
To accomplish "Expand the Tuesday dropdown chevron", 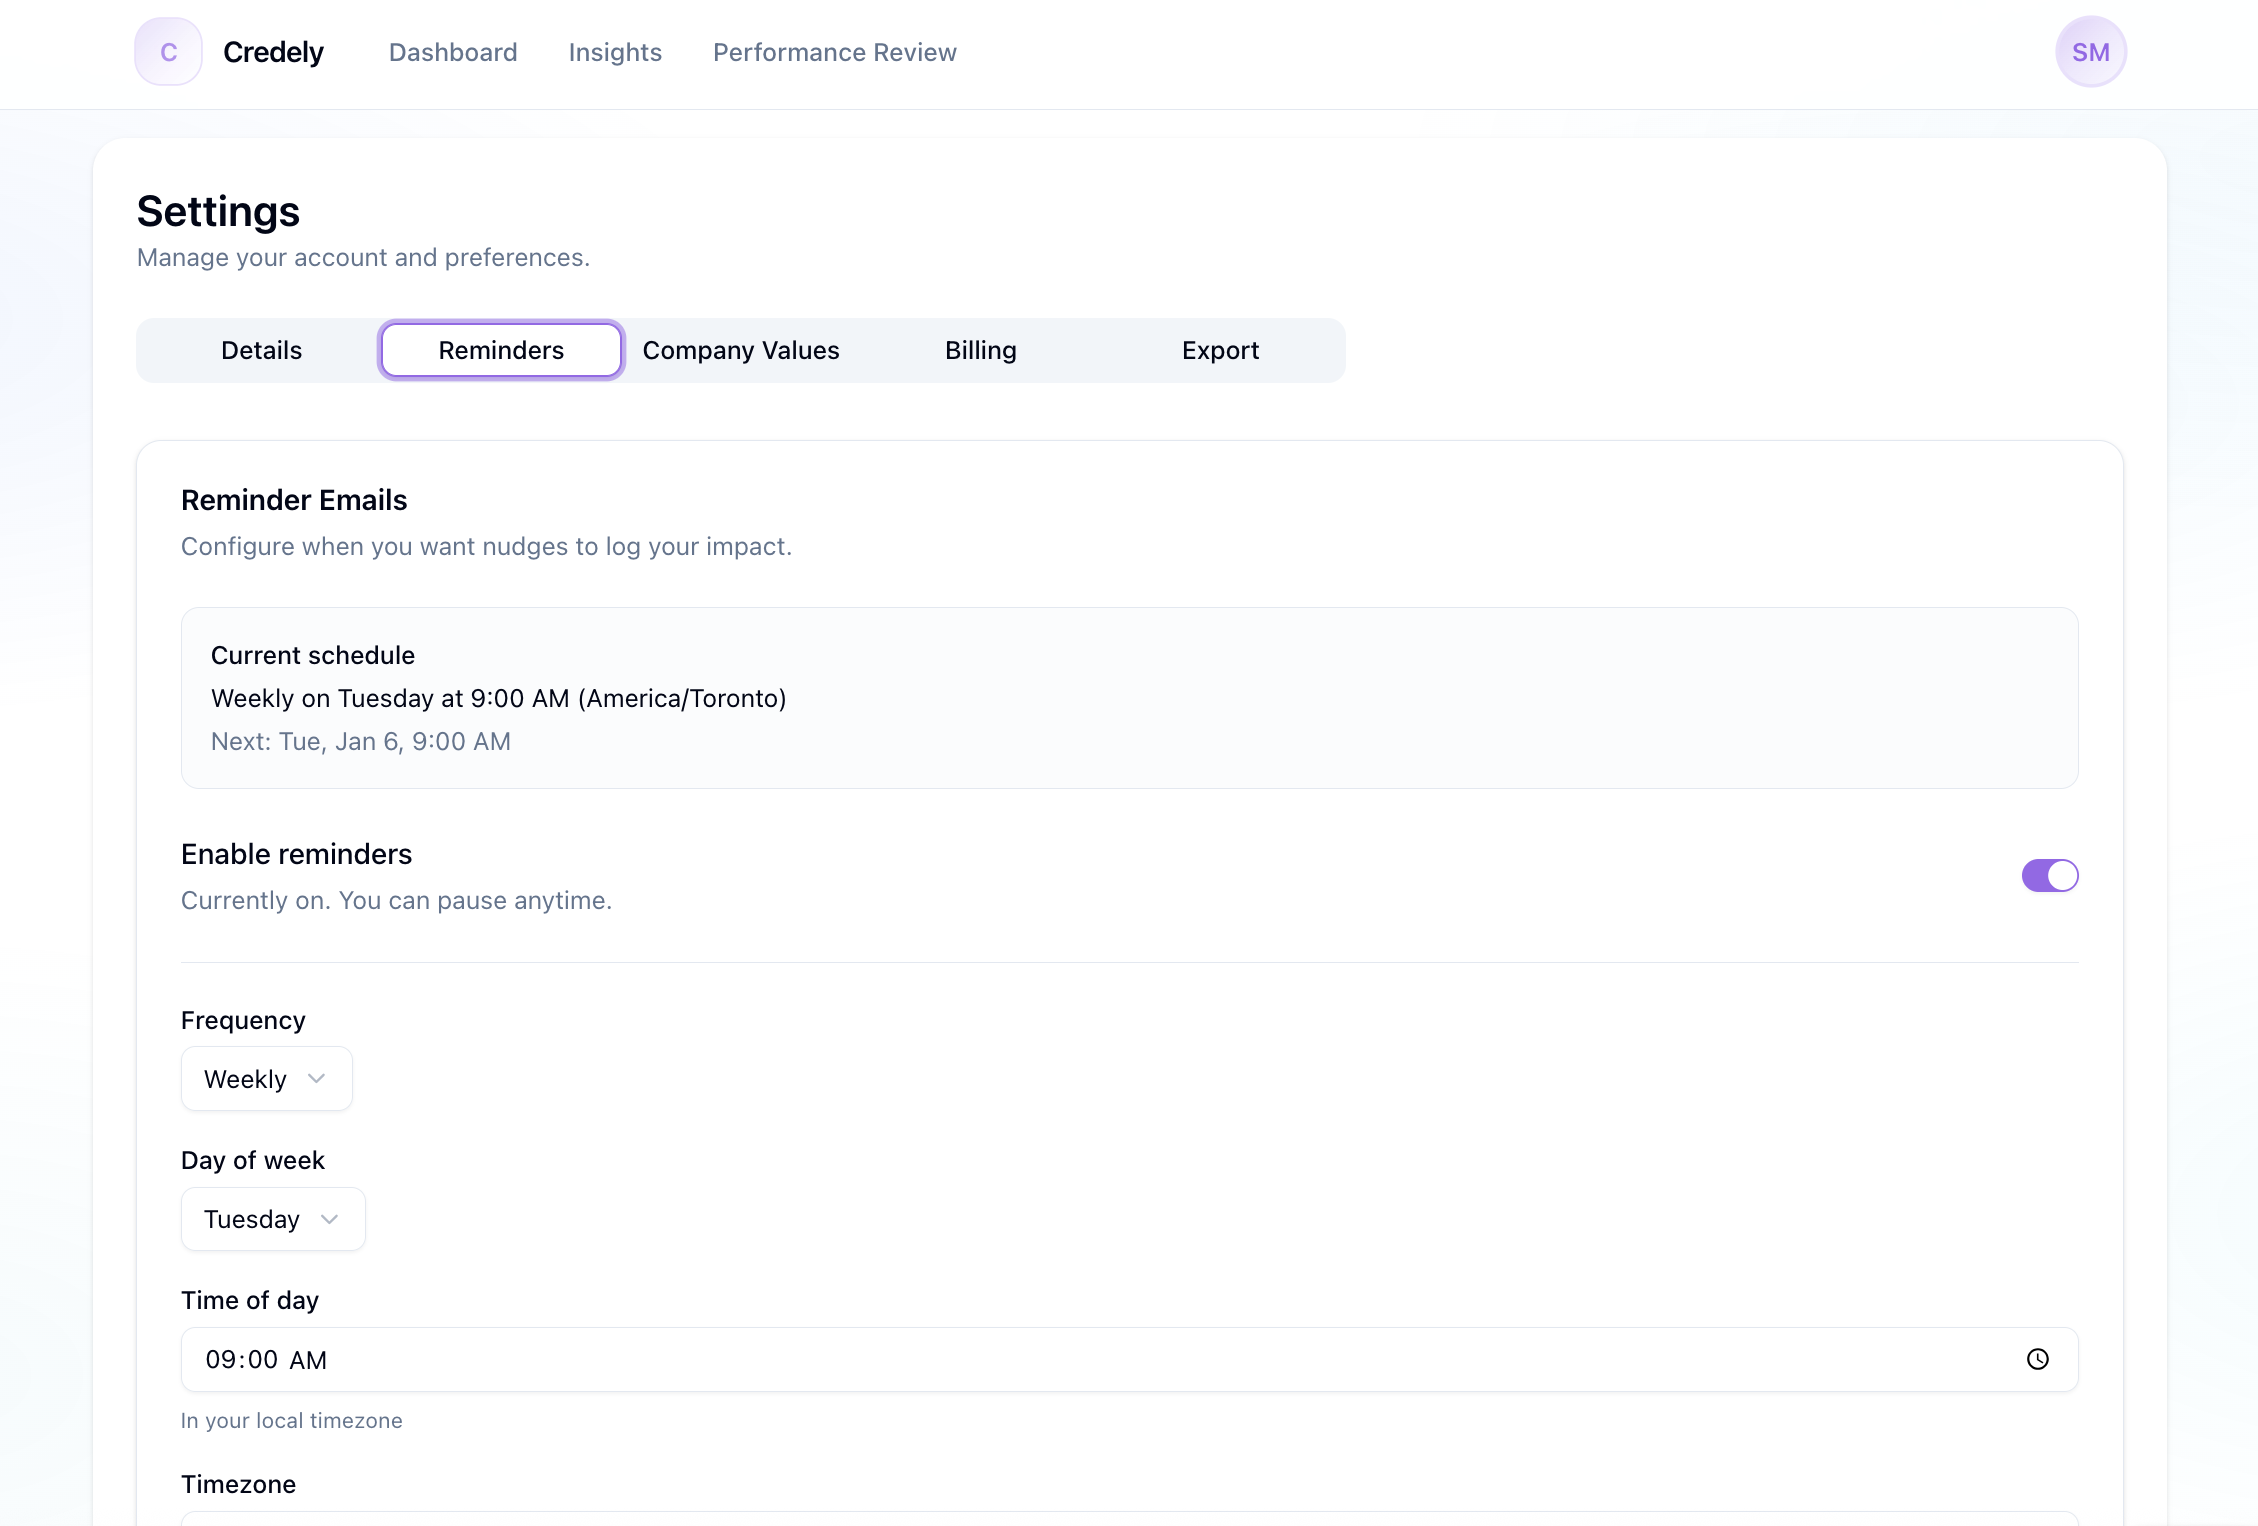I will pyautogui.click(x=330, y=1218).
